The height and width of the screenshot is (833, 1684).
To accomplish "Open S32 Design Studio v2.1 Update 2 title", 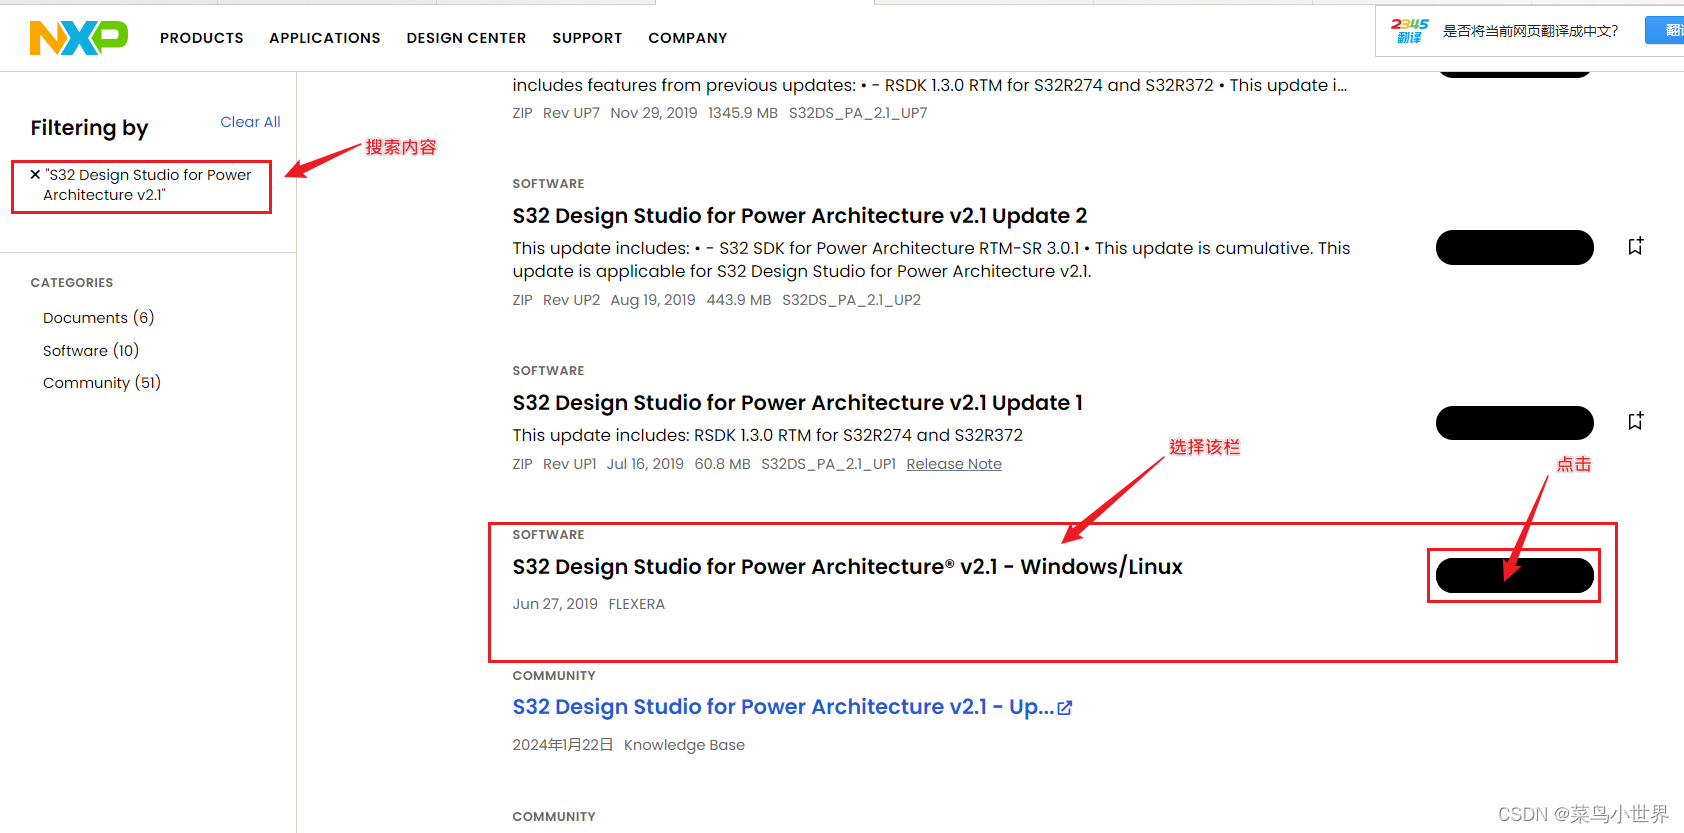I will [800, 216].
